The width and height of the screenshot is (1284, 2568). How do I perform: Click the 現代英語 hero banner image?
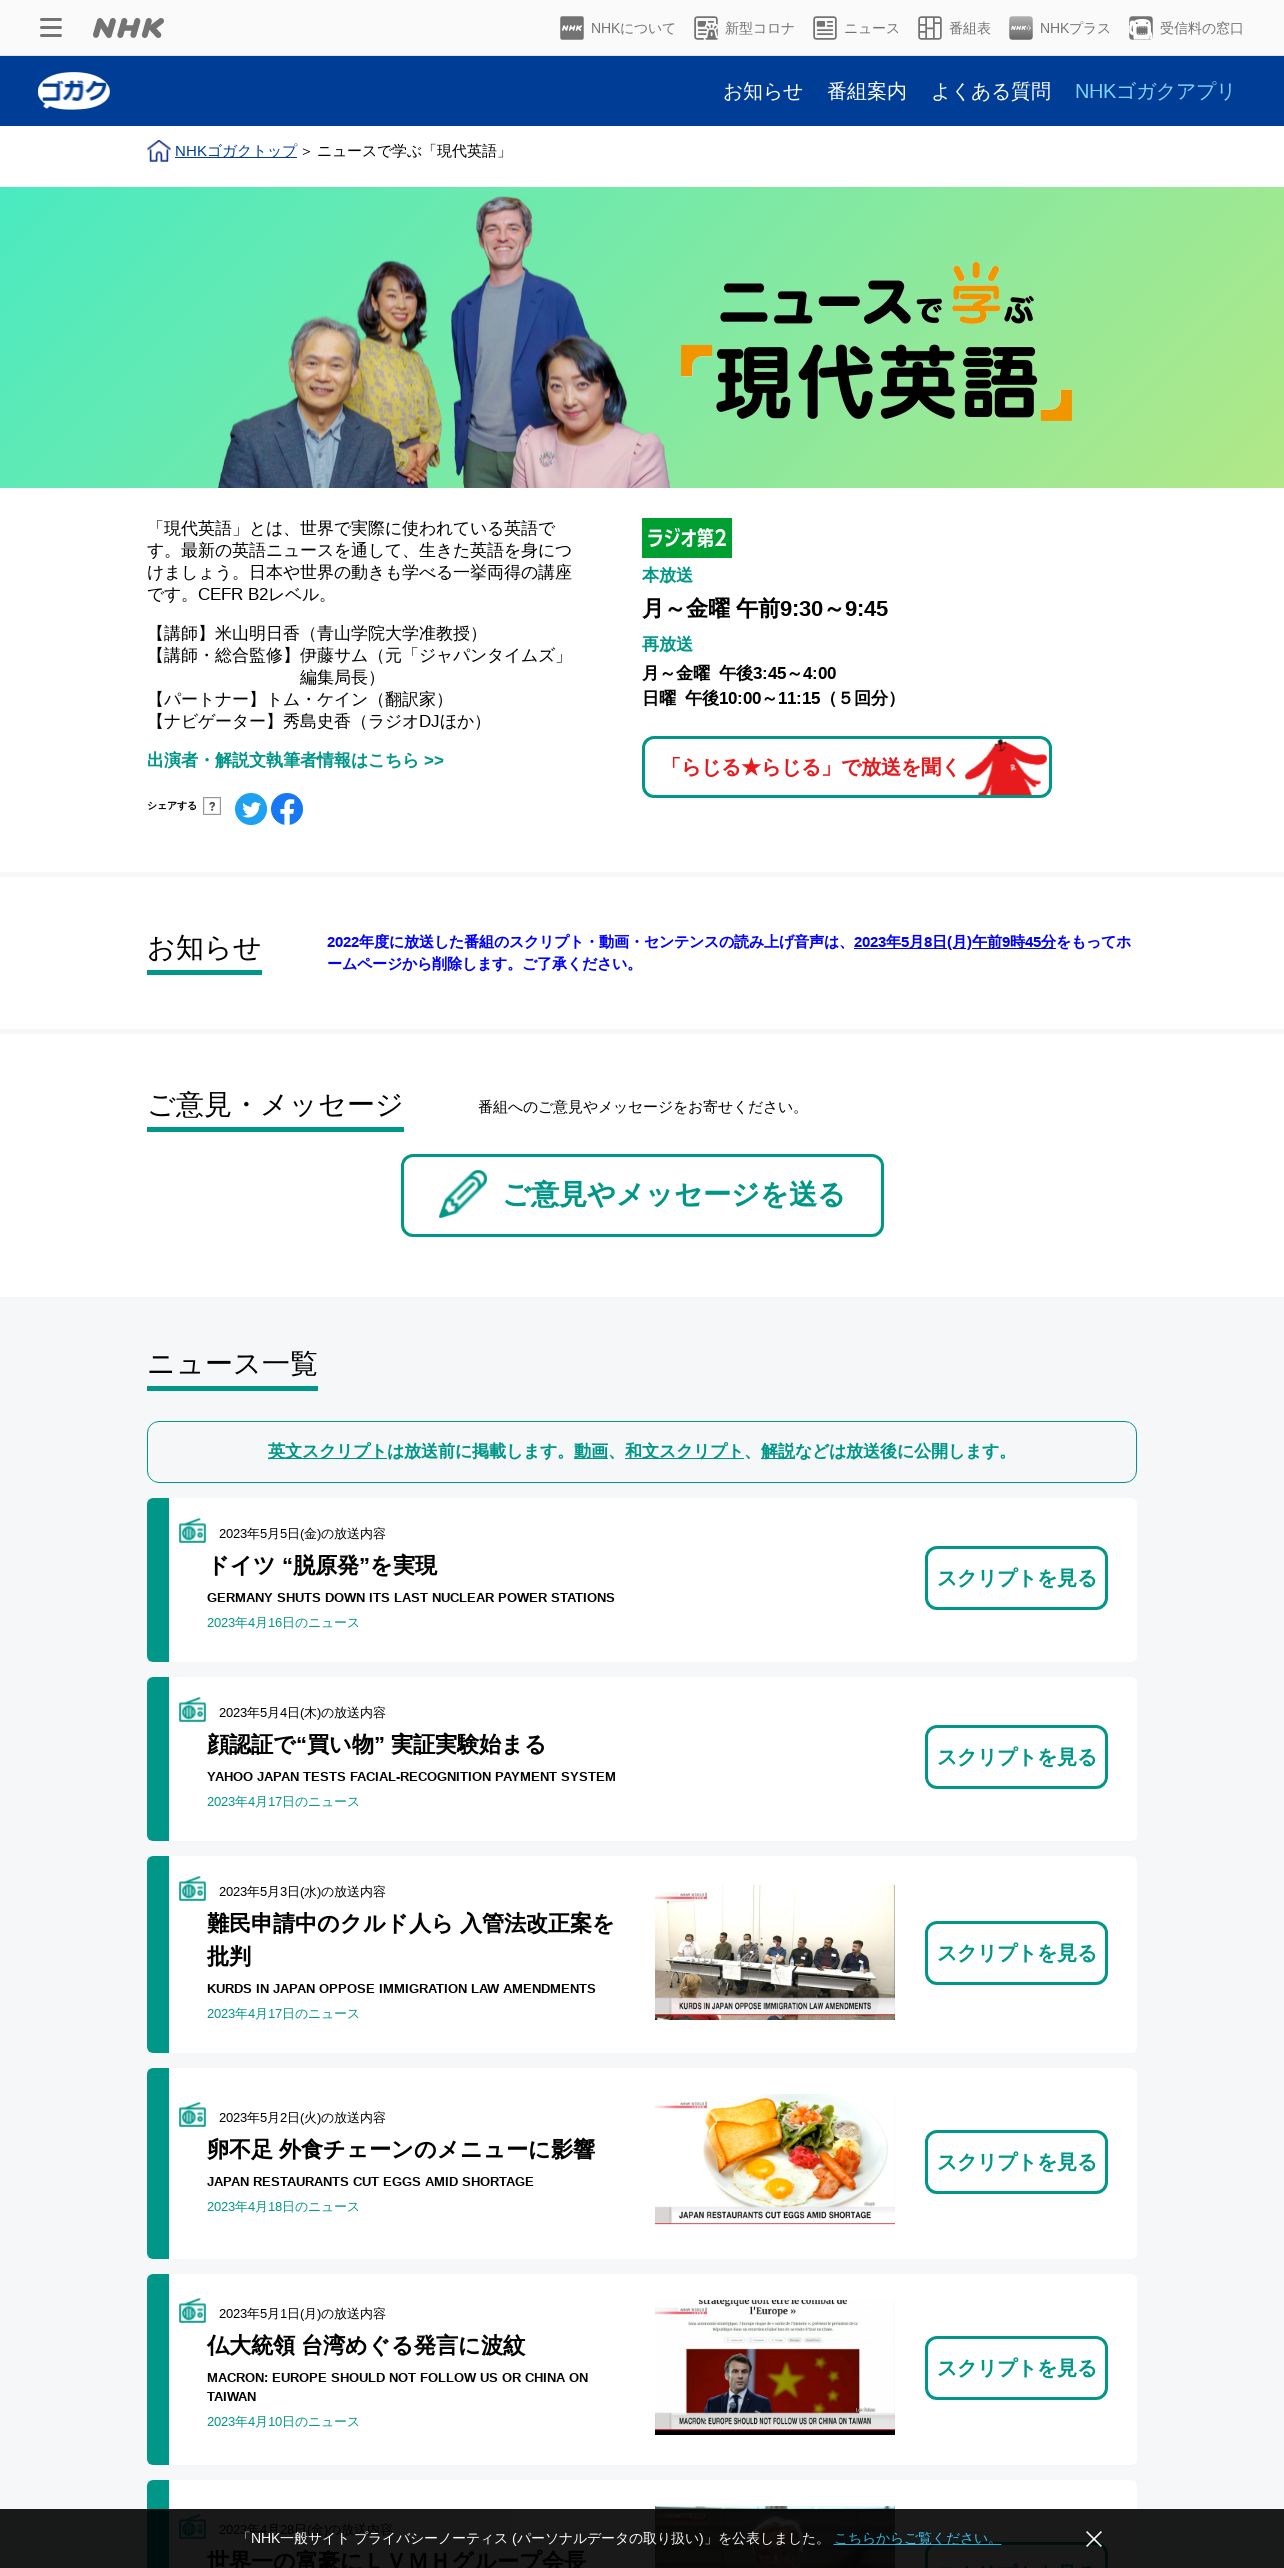point(642,337)
